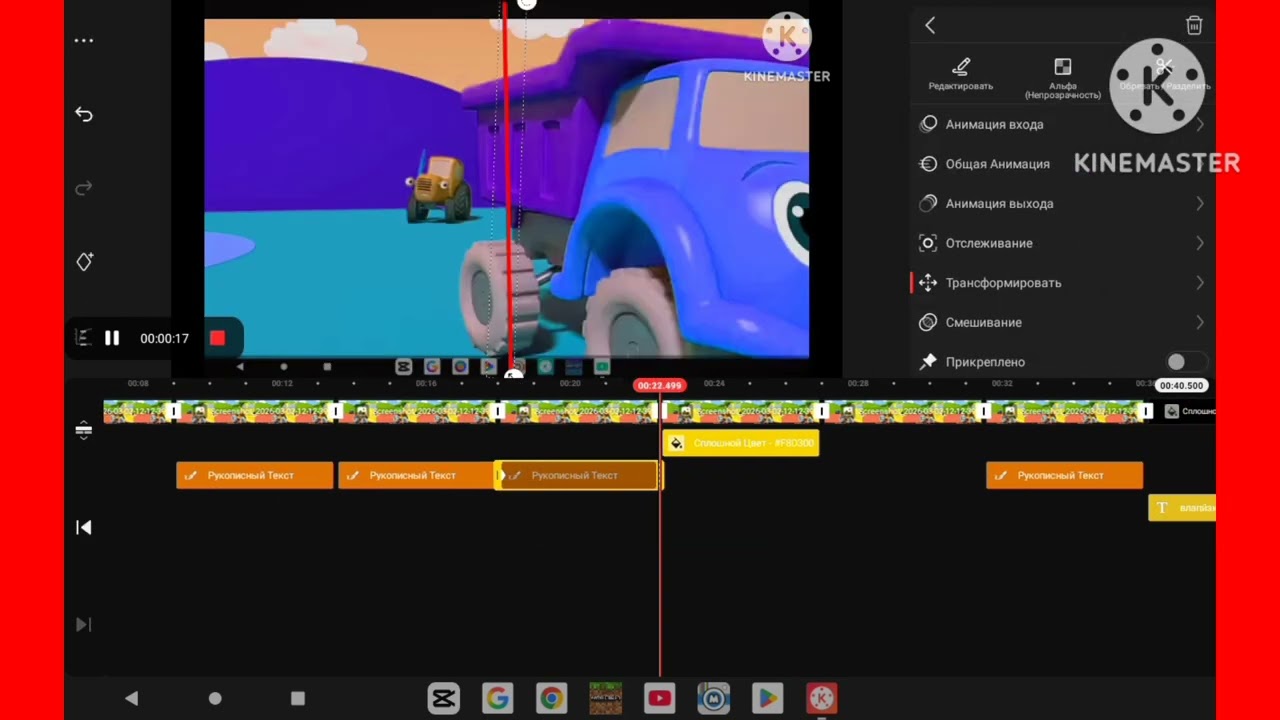Open KineMaster from the taskbar
This screenshot has width=1280, height=720.
click(x=821, y=698)
